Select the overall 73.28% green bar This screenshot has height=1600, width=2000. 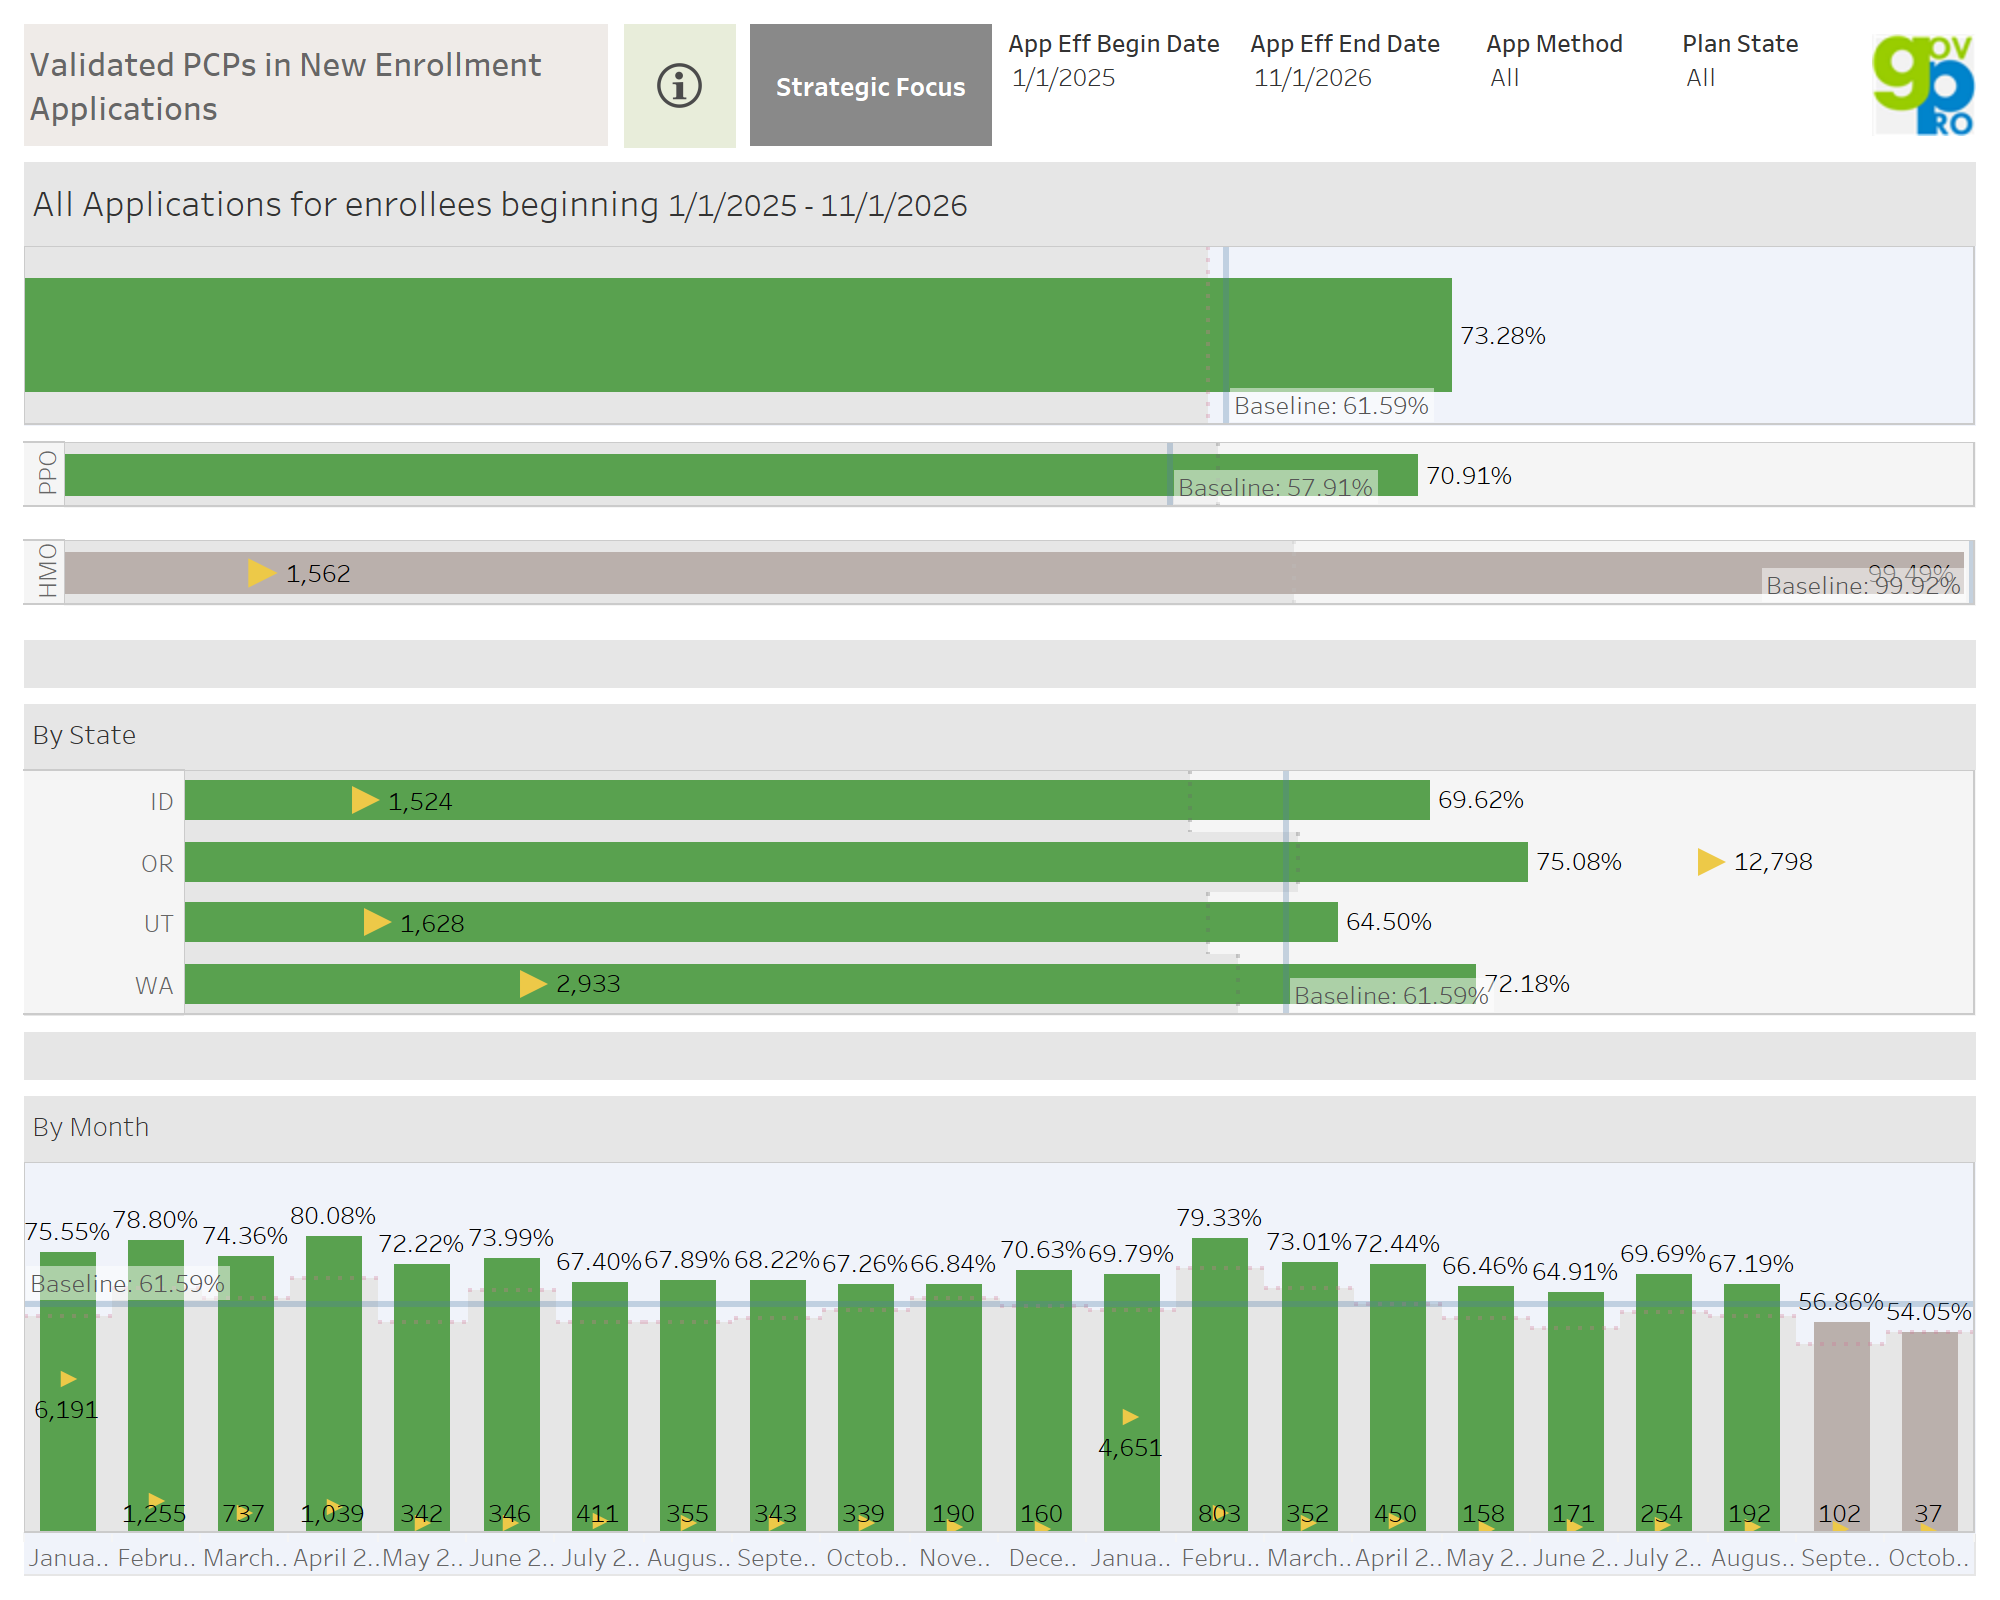click(738, 335)
